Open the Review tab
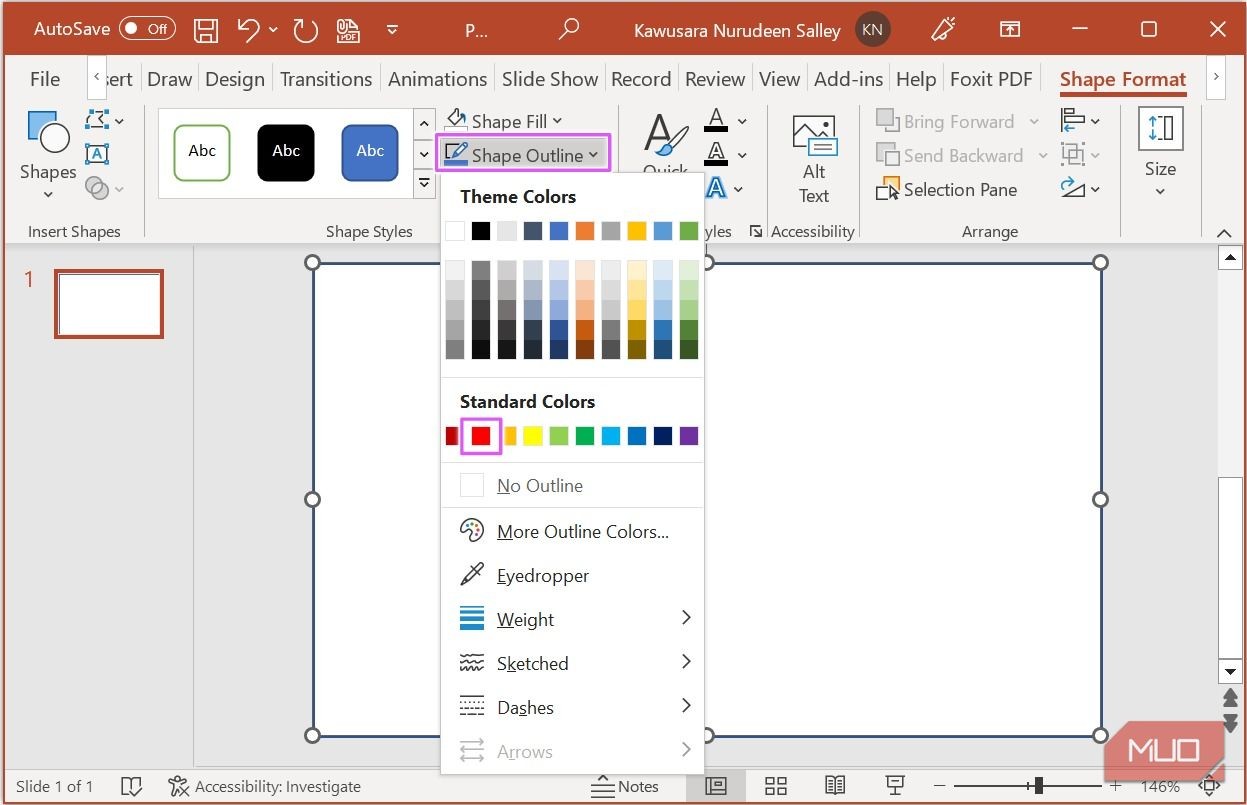The image size is (1247, 805). [715, 79]
